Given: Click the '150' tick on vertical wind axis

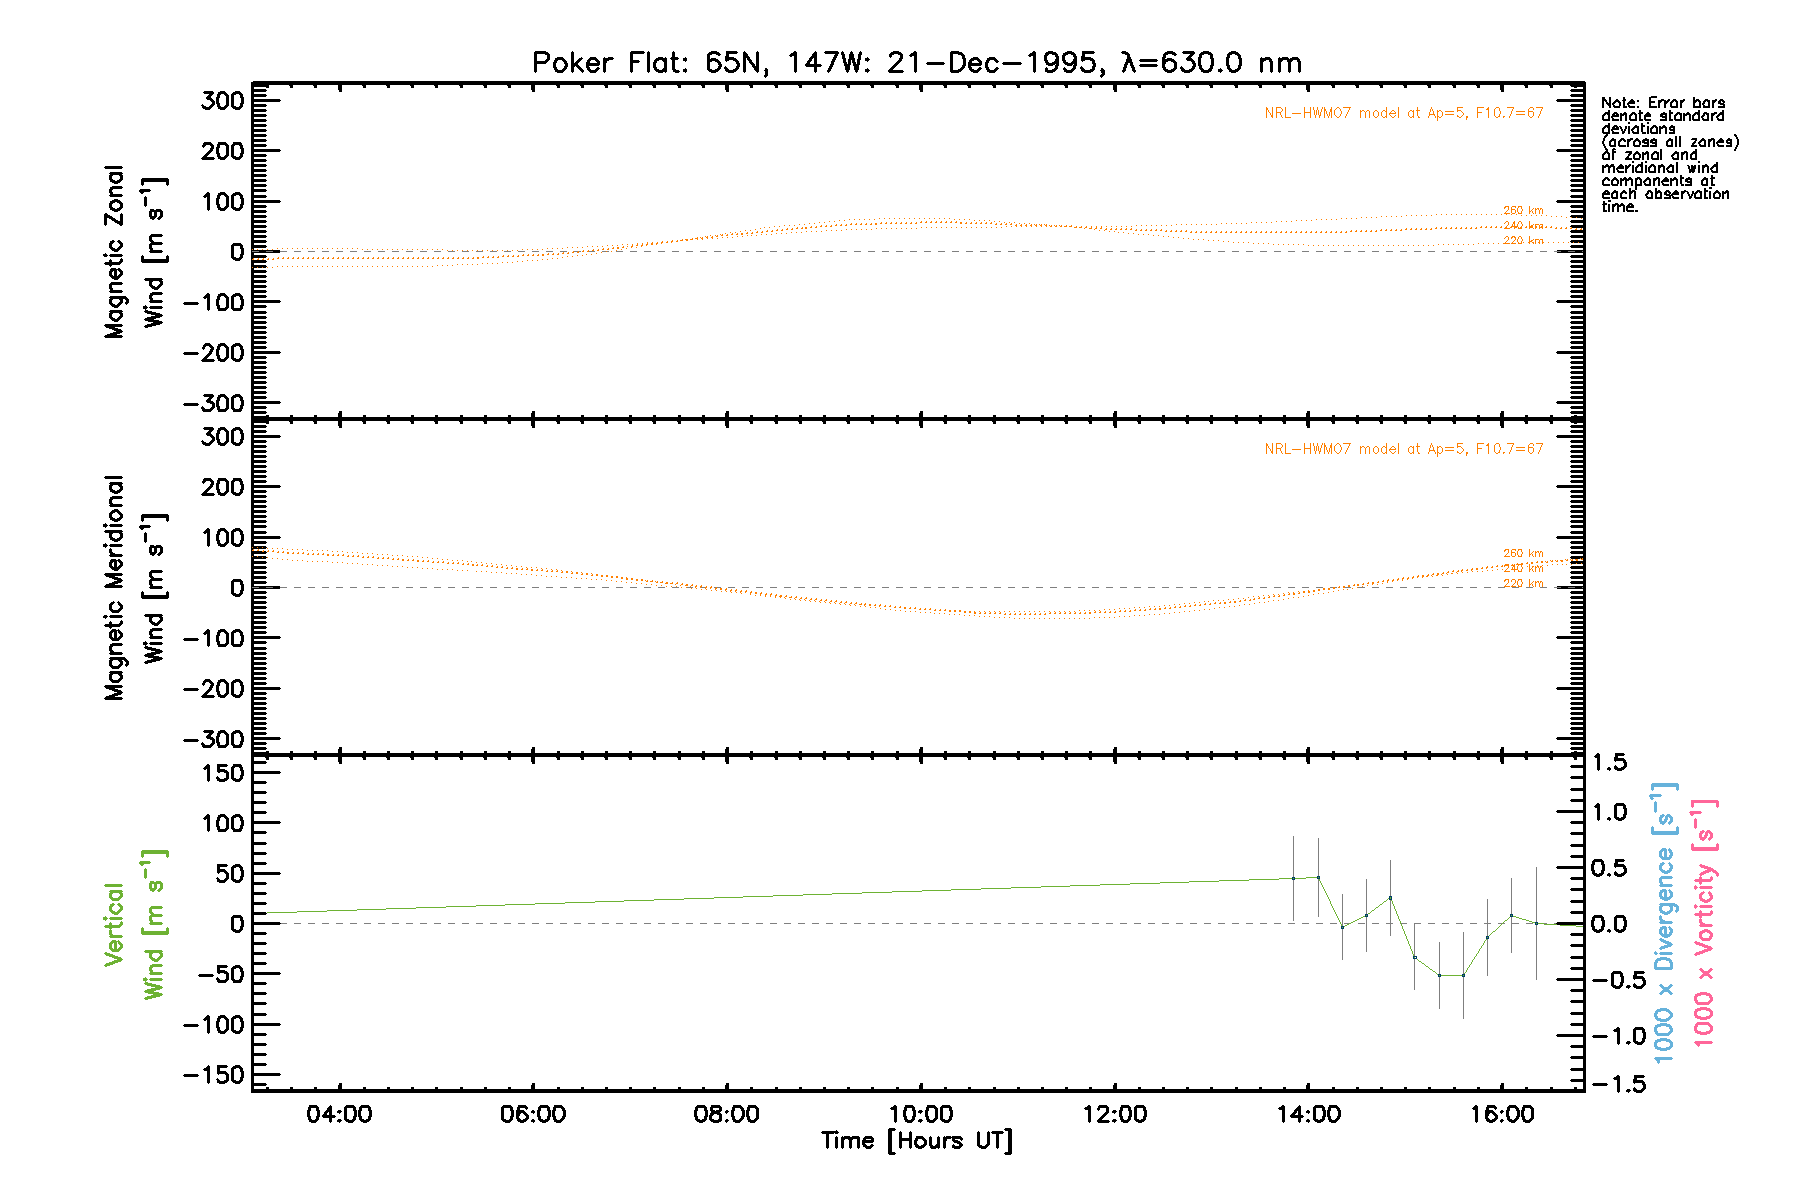Looking at the screenshot, I should [223, 773].
